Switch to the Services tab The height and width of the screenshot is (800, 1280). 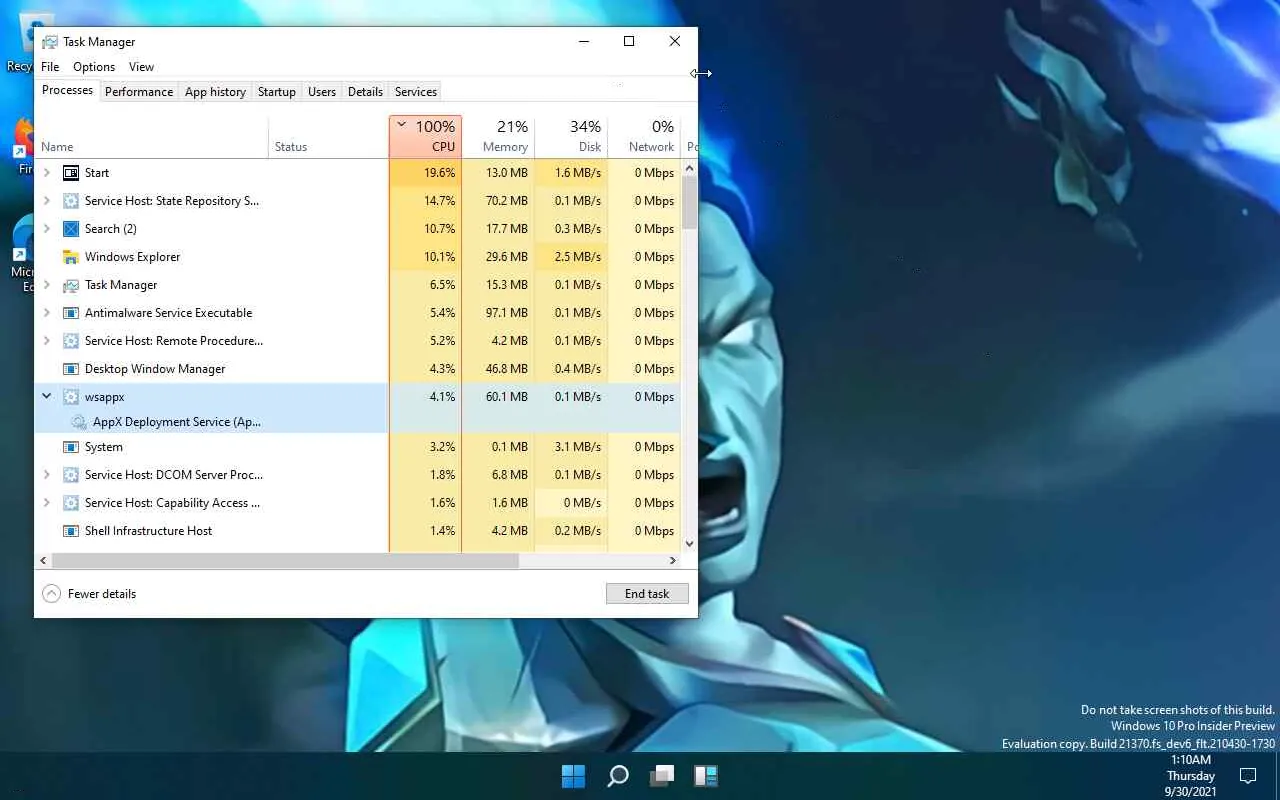click(x=416, y=92)
